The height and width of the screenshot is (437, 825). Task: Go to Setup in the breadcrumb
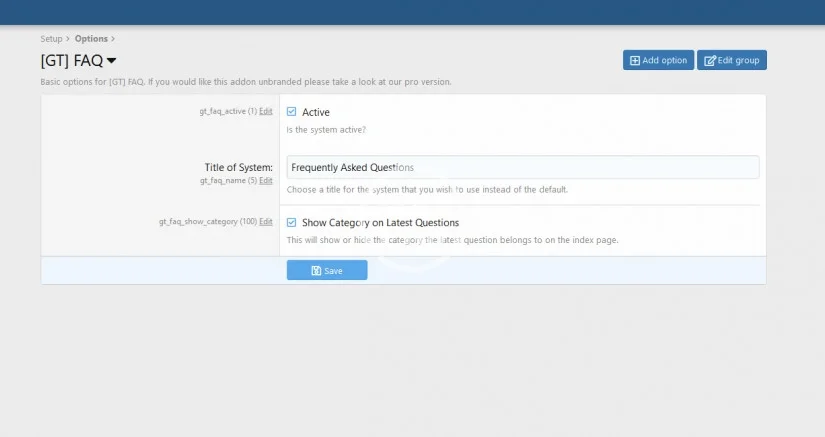[51, 39]
